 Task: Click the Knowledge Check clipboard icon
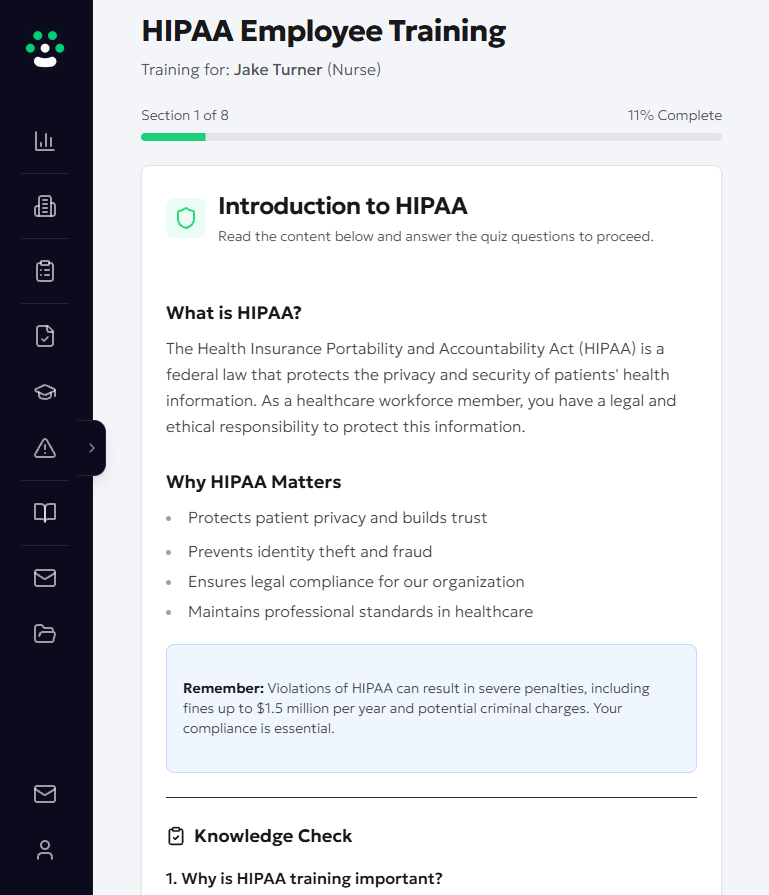click(x=176, y=836)
